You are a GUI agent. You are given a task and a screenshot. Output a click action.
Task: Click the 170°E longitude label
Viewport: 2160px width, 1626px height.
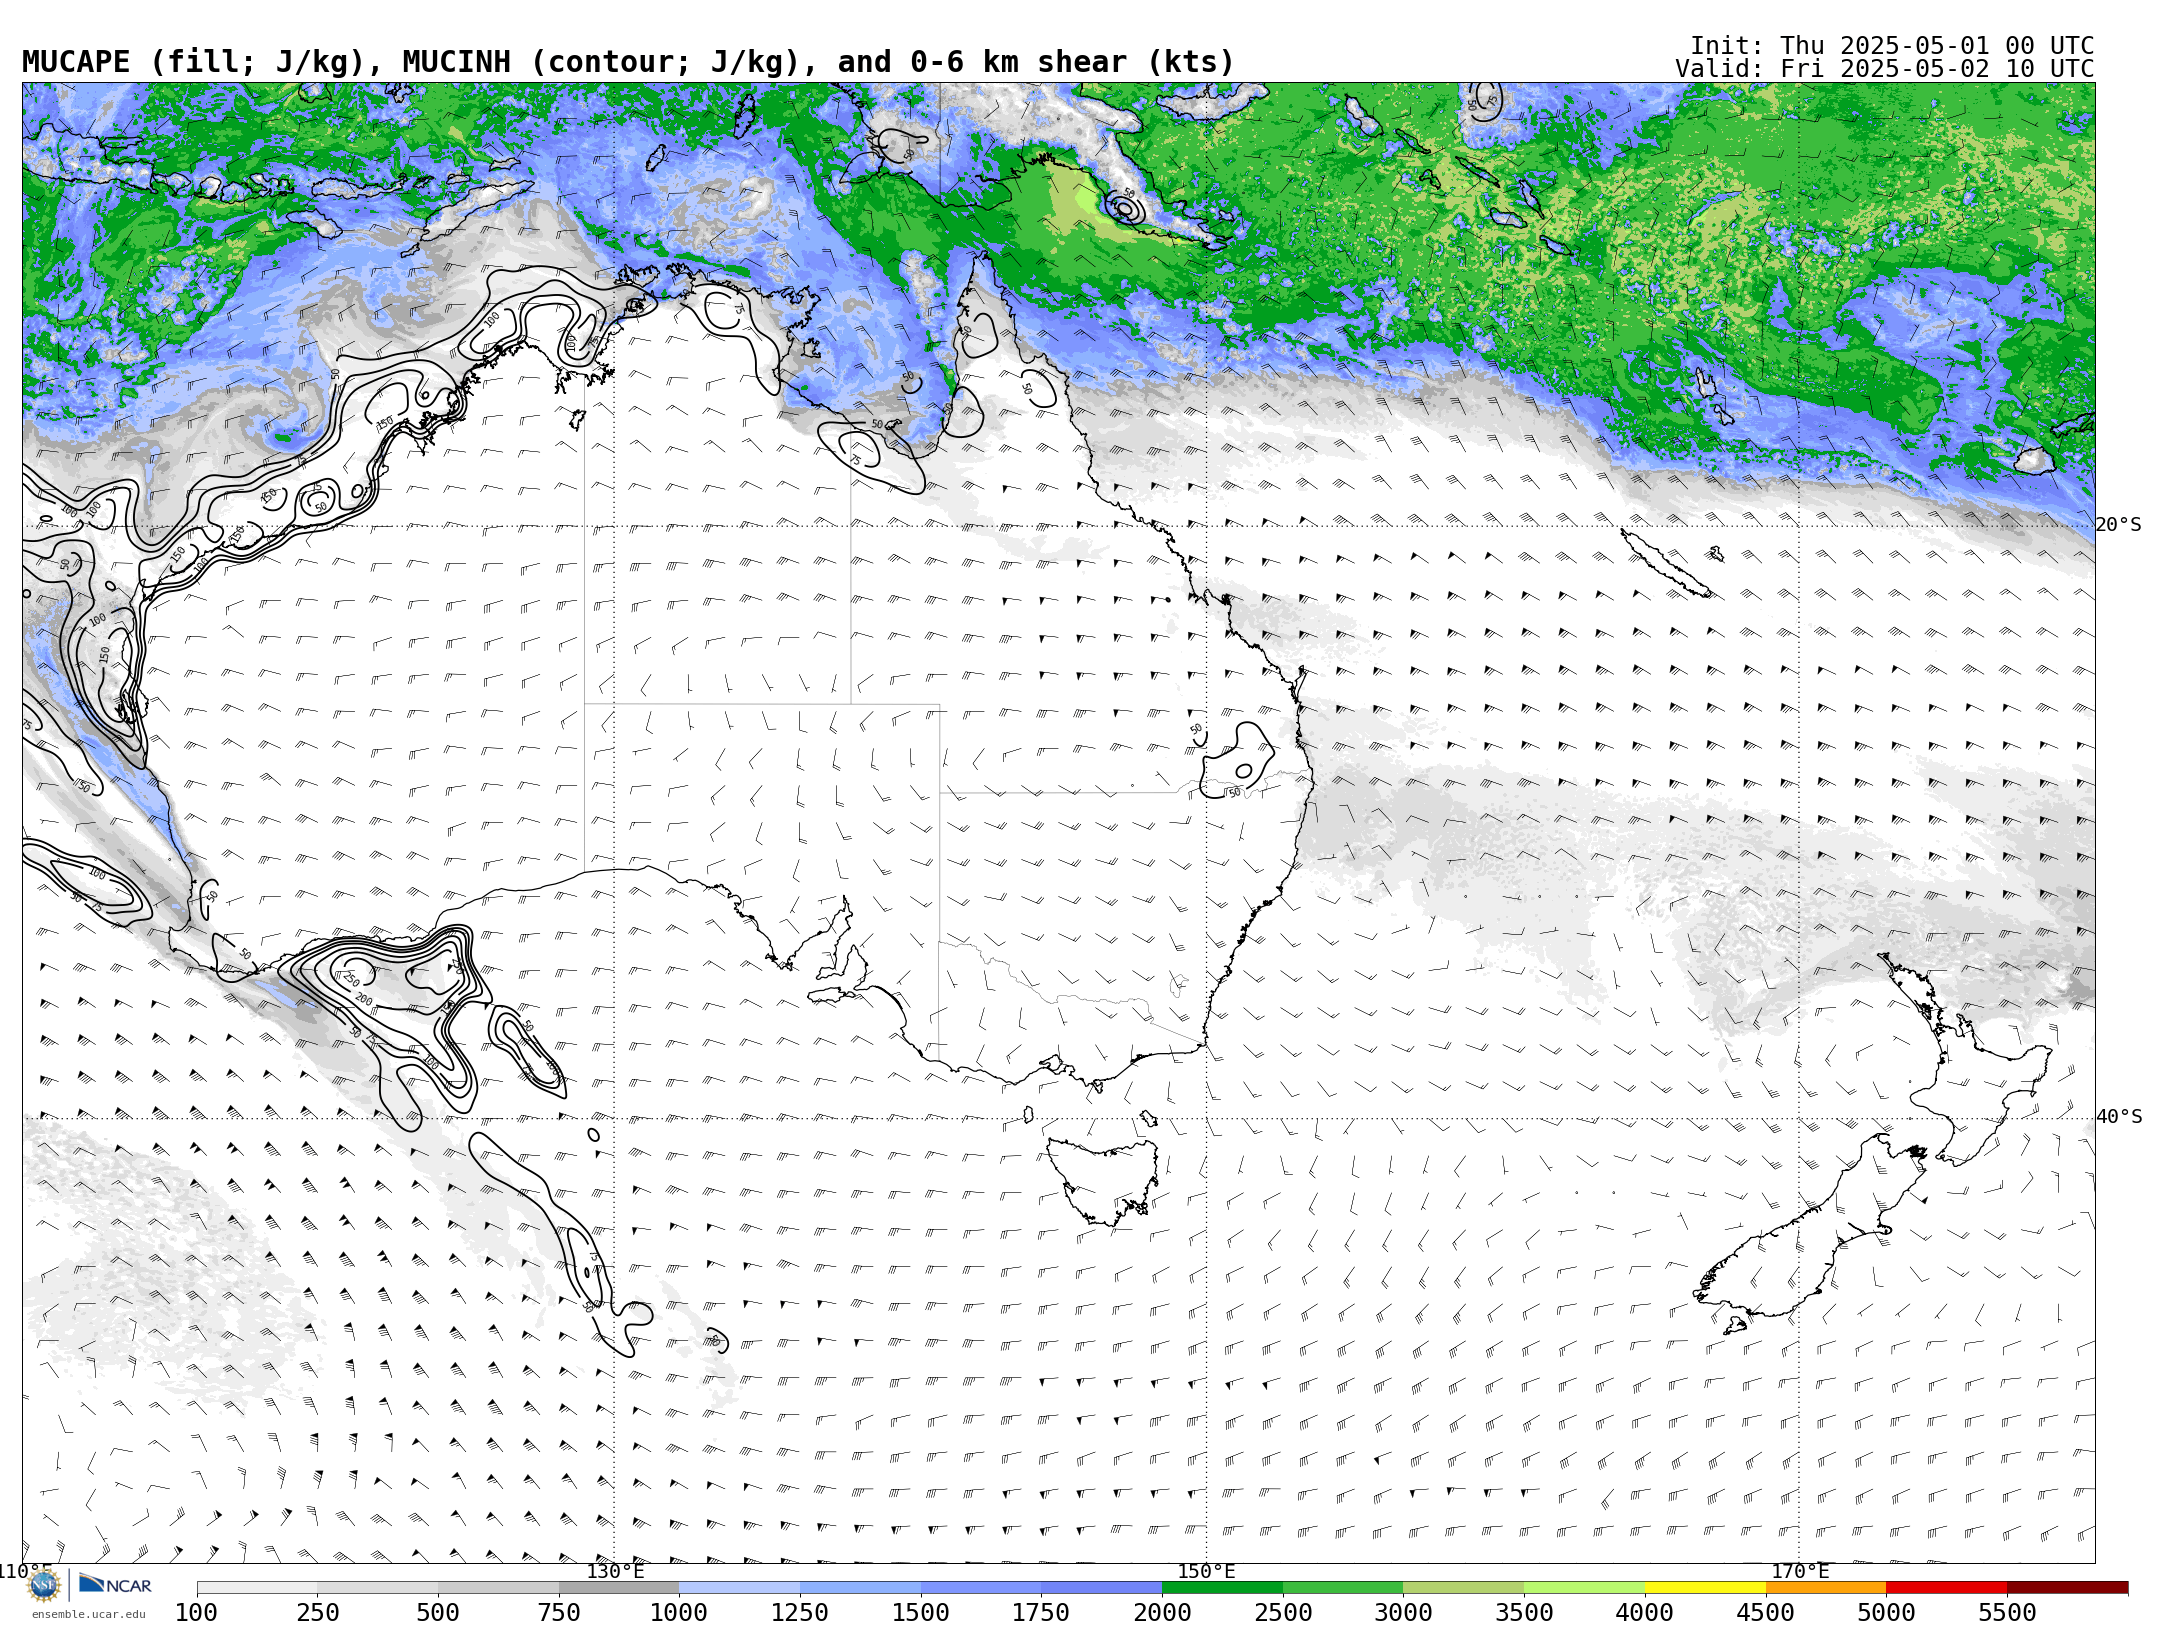[x=1800, y=1571]
